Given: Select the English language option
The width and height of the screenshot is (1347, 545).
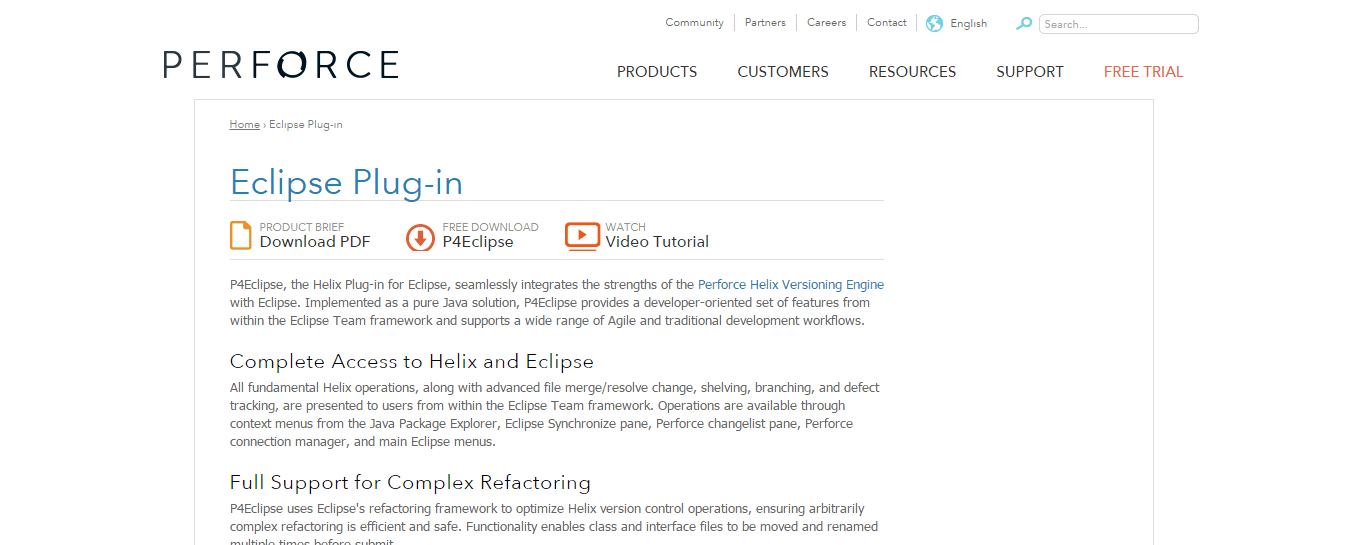Looking at the screenshot, I should [x=968, y=23].
